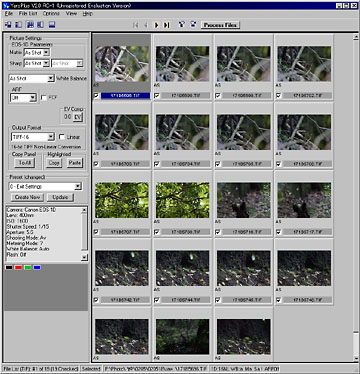
Task: Click the Highlighted Copy button
Action: pyautogui.click(x=54, y=163)
